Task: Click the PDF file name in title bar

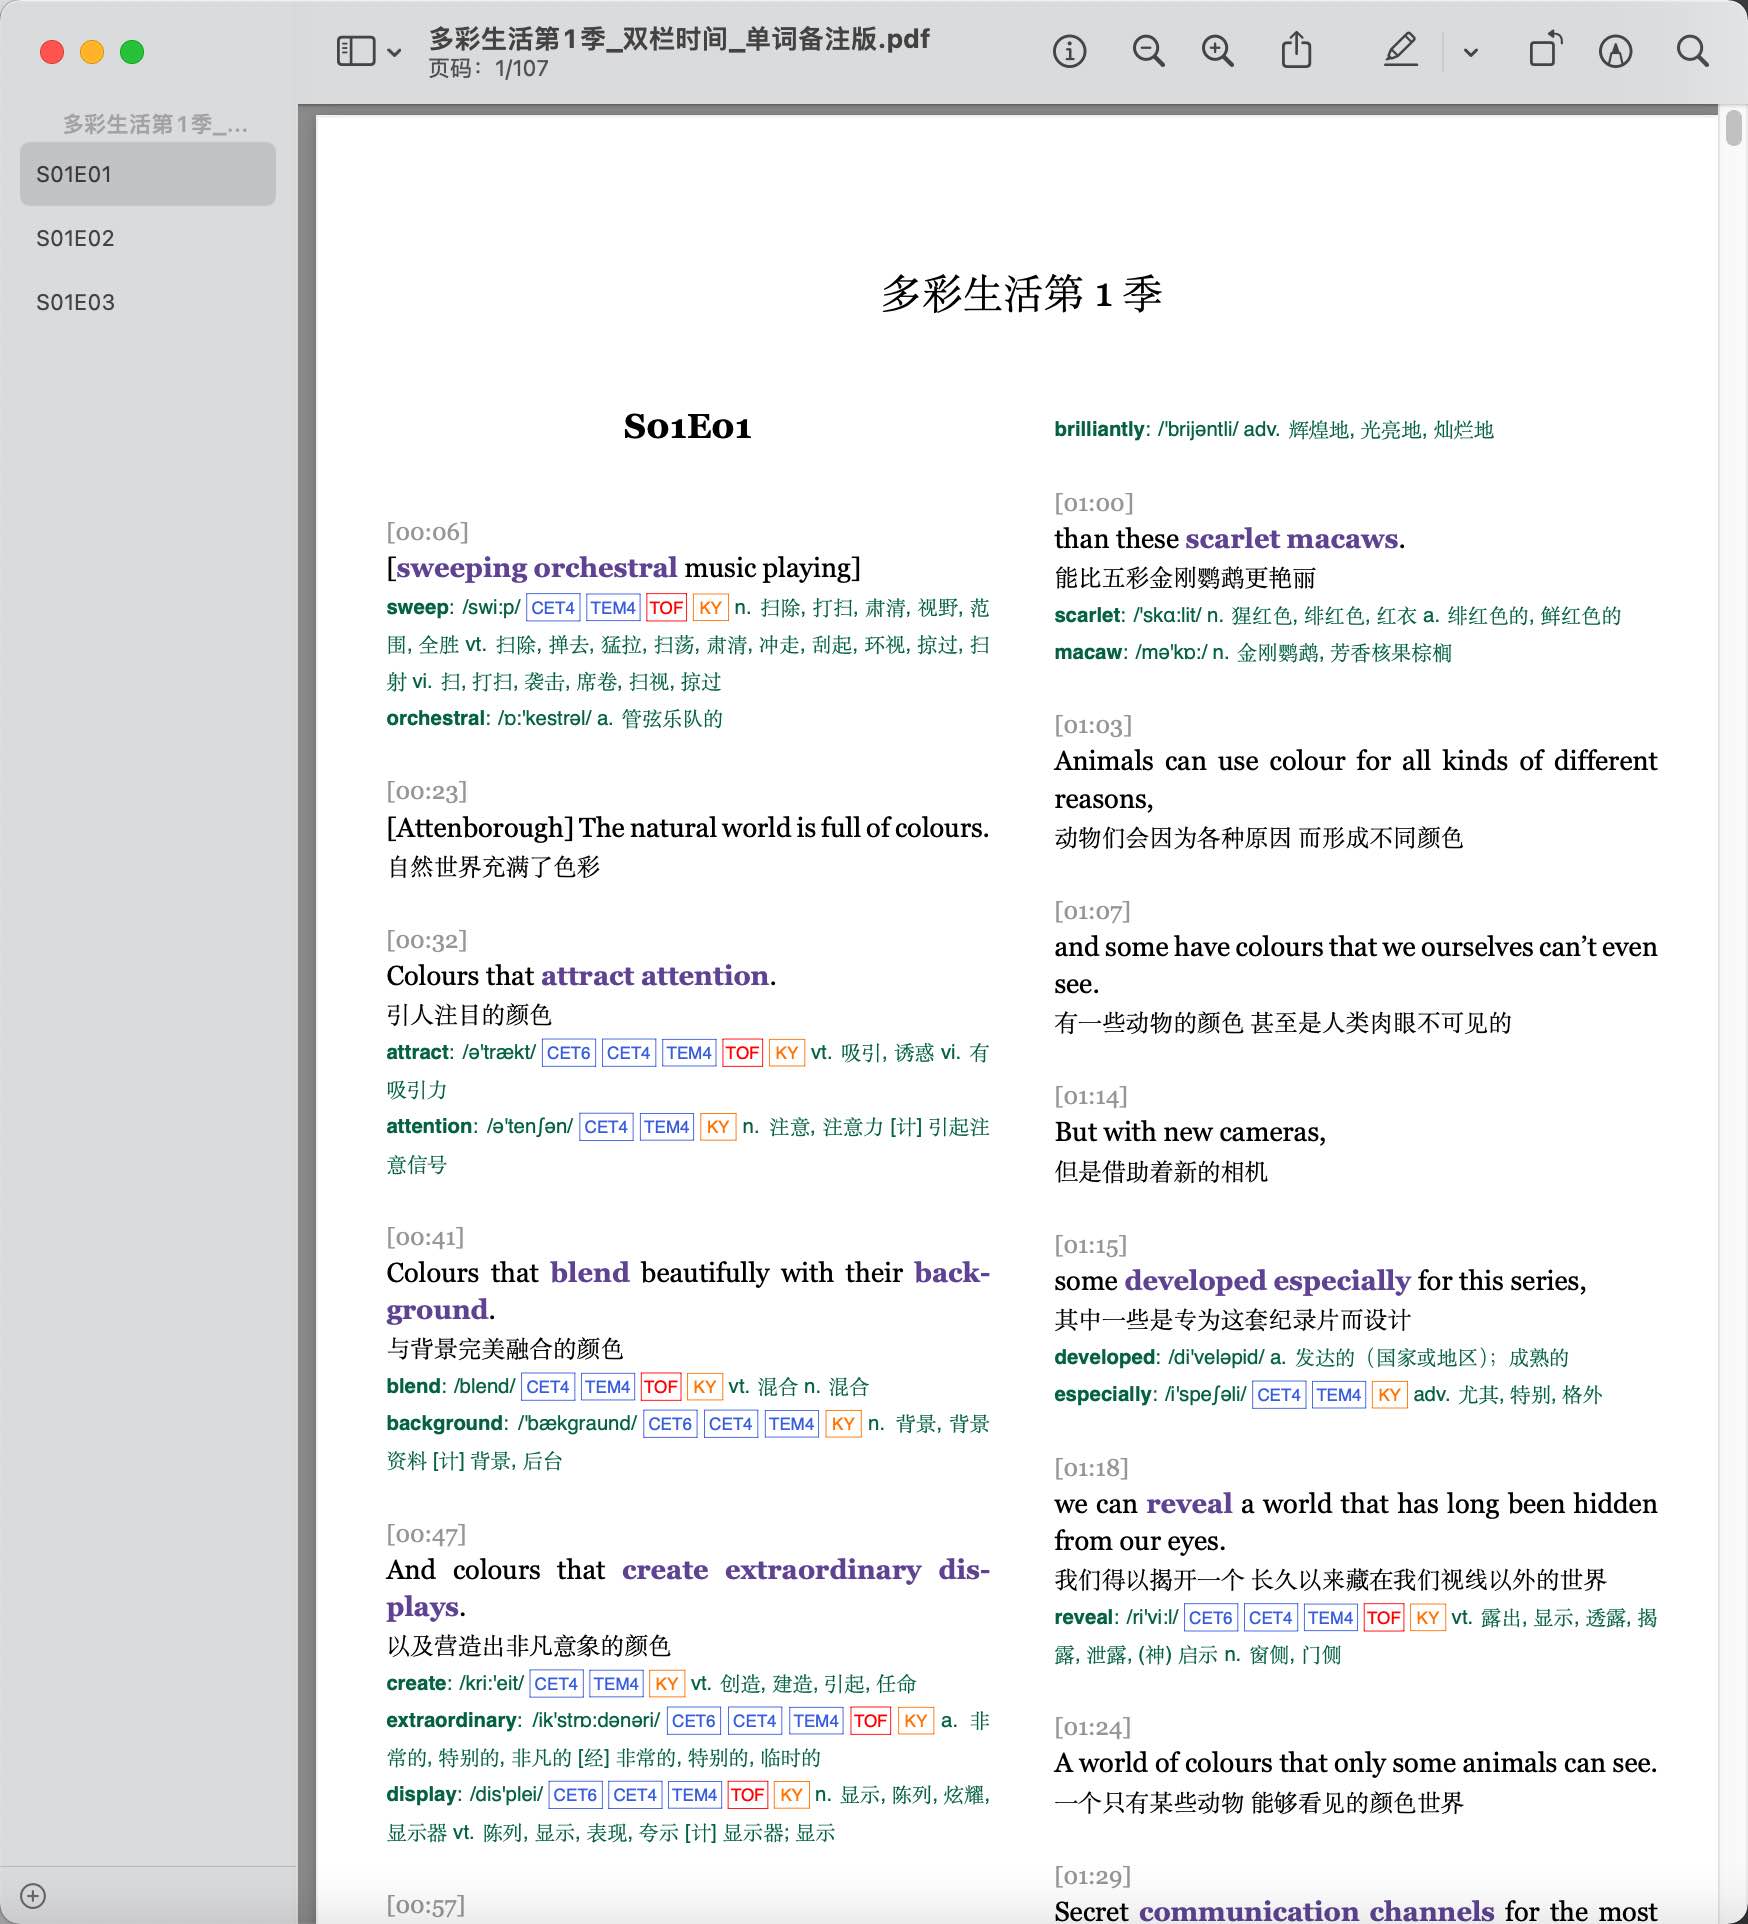Action: (679, 39)
